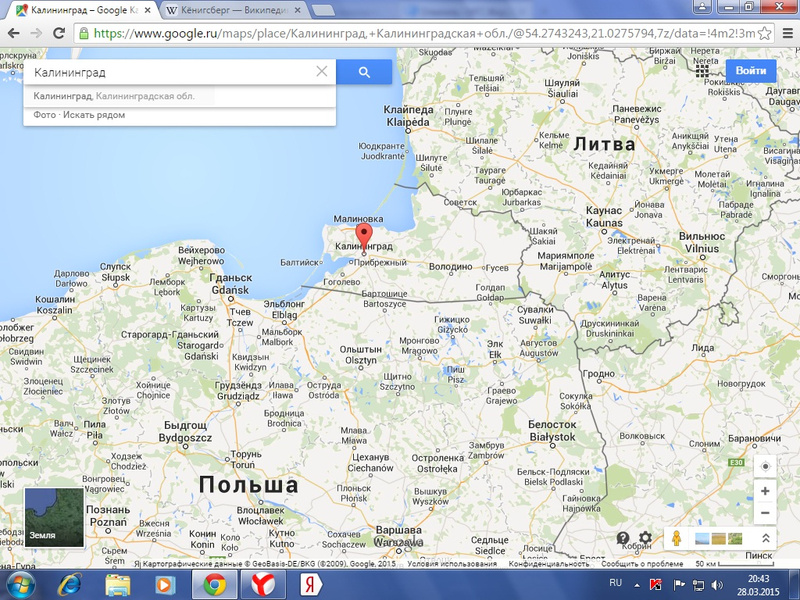Click Быдгощ Bydgoszcz city label
This screenshot has height=600, width=800.
point(185,431)
